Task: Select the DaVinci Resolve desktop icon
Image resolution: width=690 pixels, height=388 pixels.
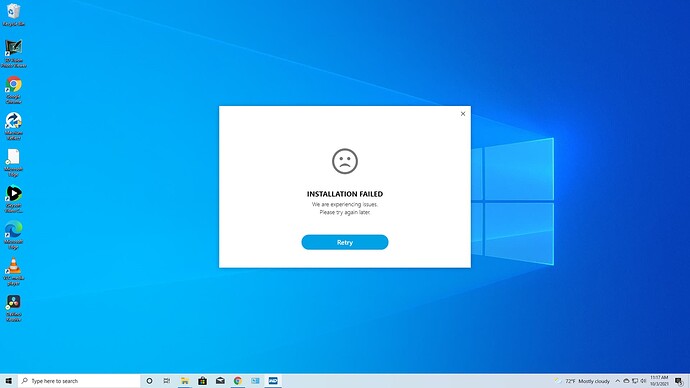Action: tap(13, 308)
